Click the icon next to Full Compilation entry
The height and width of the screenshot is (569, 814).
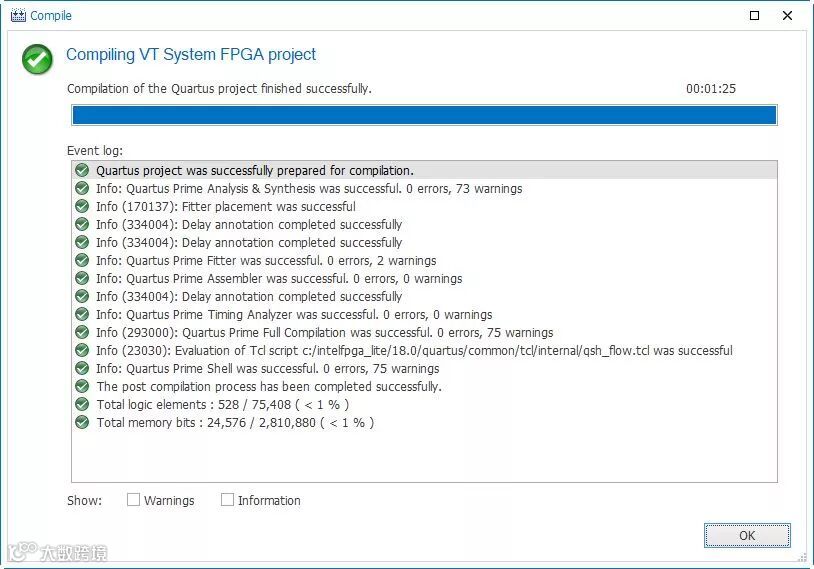82,333
